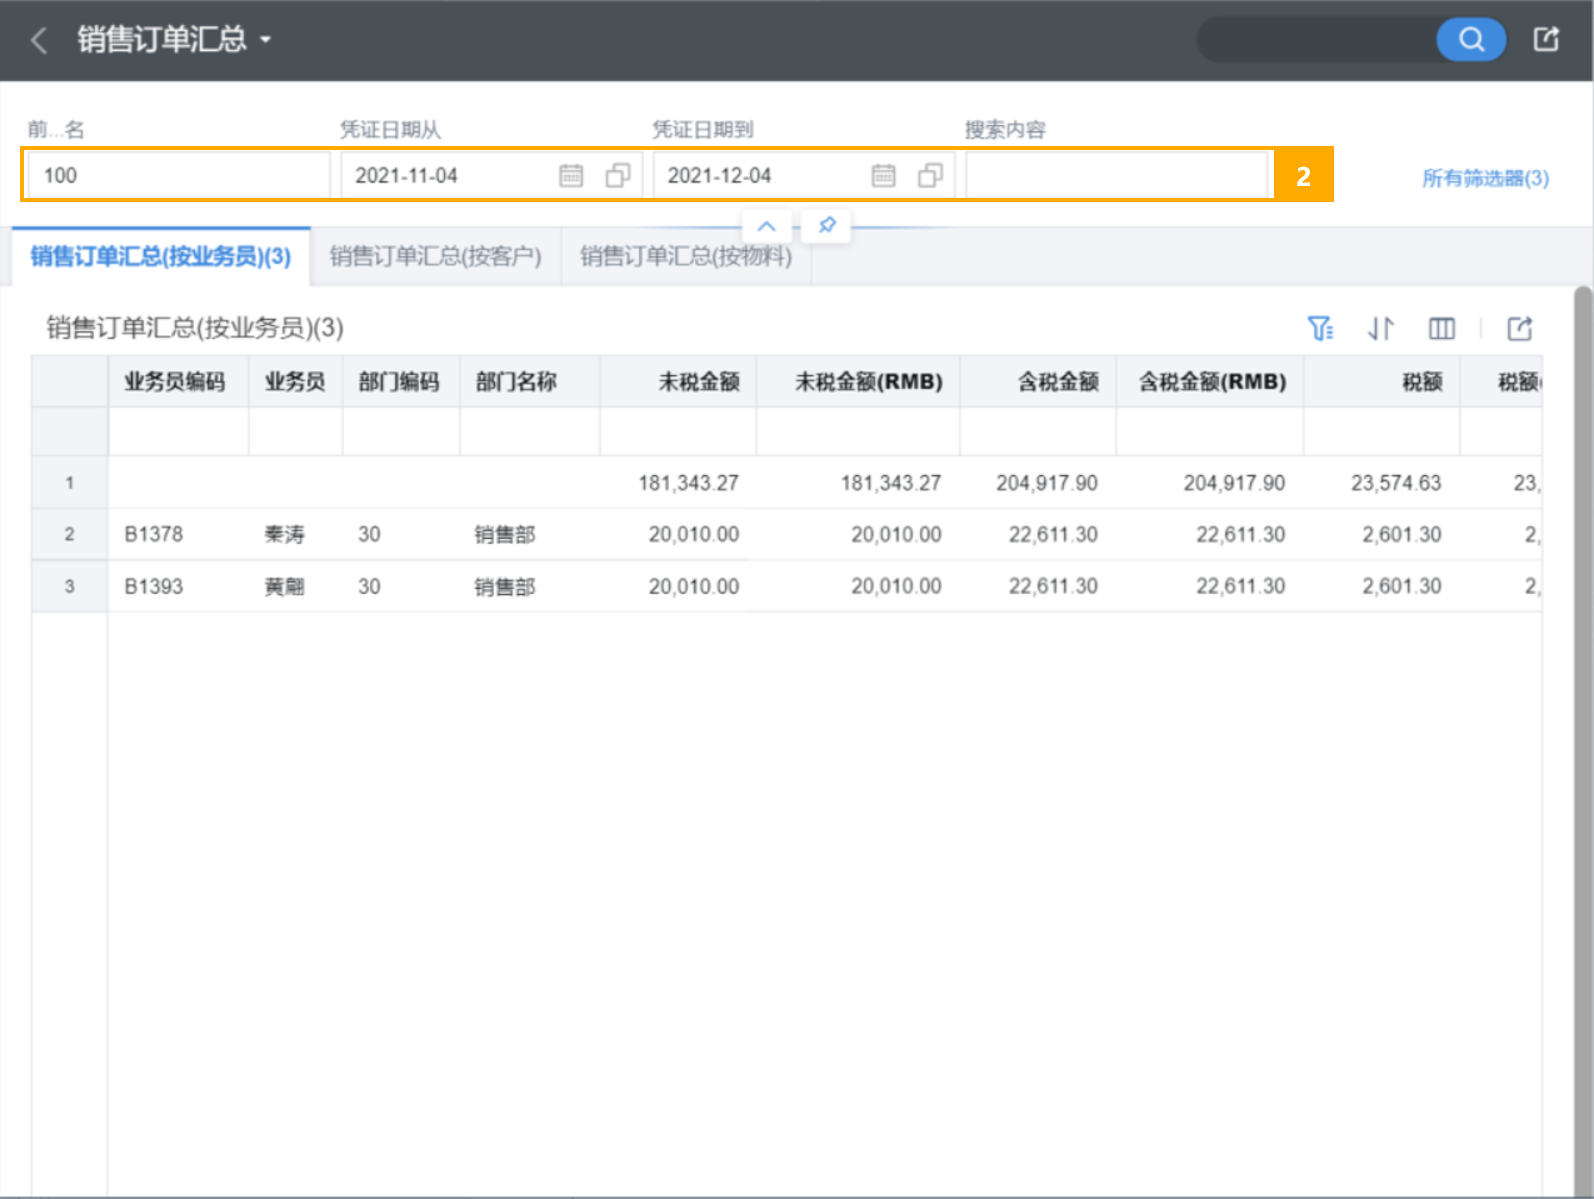Click 未税金额(RMB) column header
Screen dimensions: 1594x1199
pos(858,381)
